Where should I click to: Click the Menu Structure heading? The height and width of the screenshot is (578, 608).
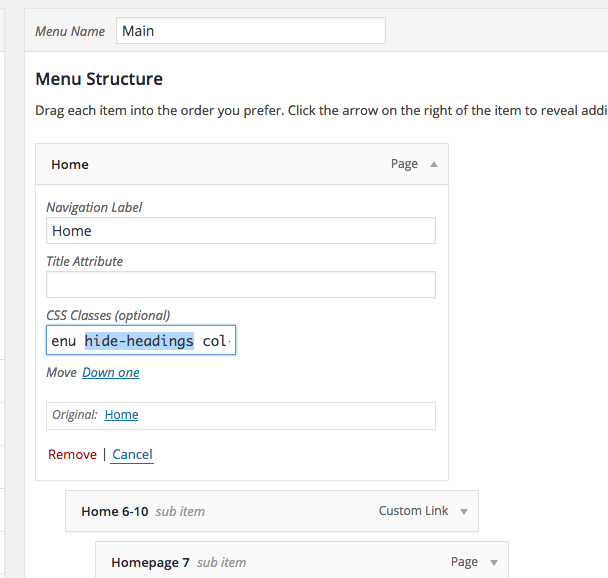pyautogui.click(x=99, y=79)
